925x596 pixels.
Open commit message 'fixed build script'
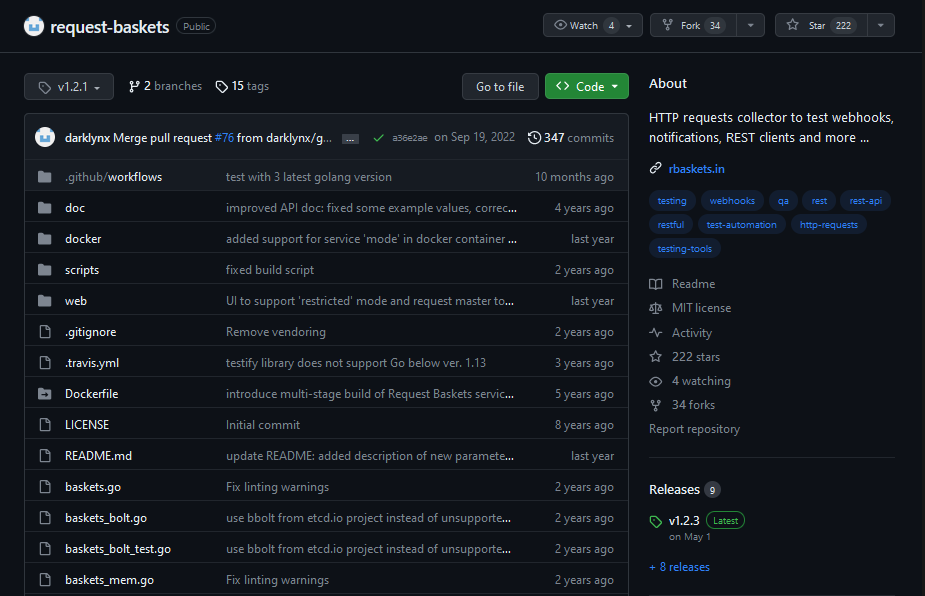270,270
